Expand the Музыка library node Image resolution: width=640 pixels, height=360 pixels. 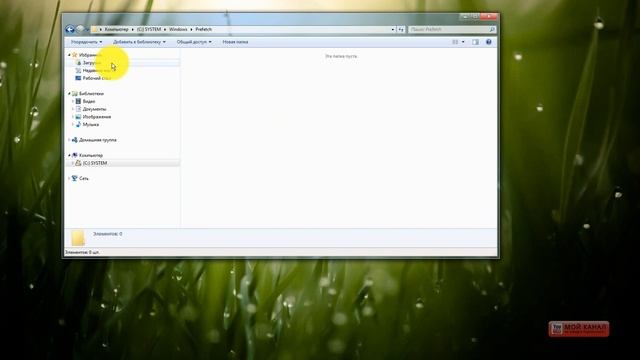(73, 124)
